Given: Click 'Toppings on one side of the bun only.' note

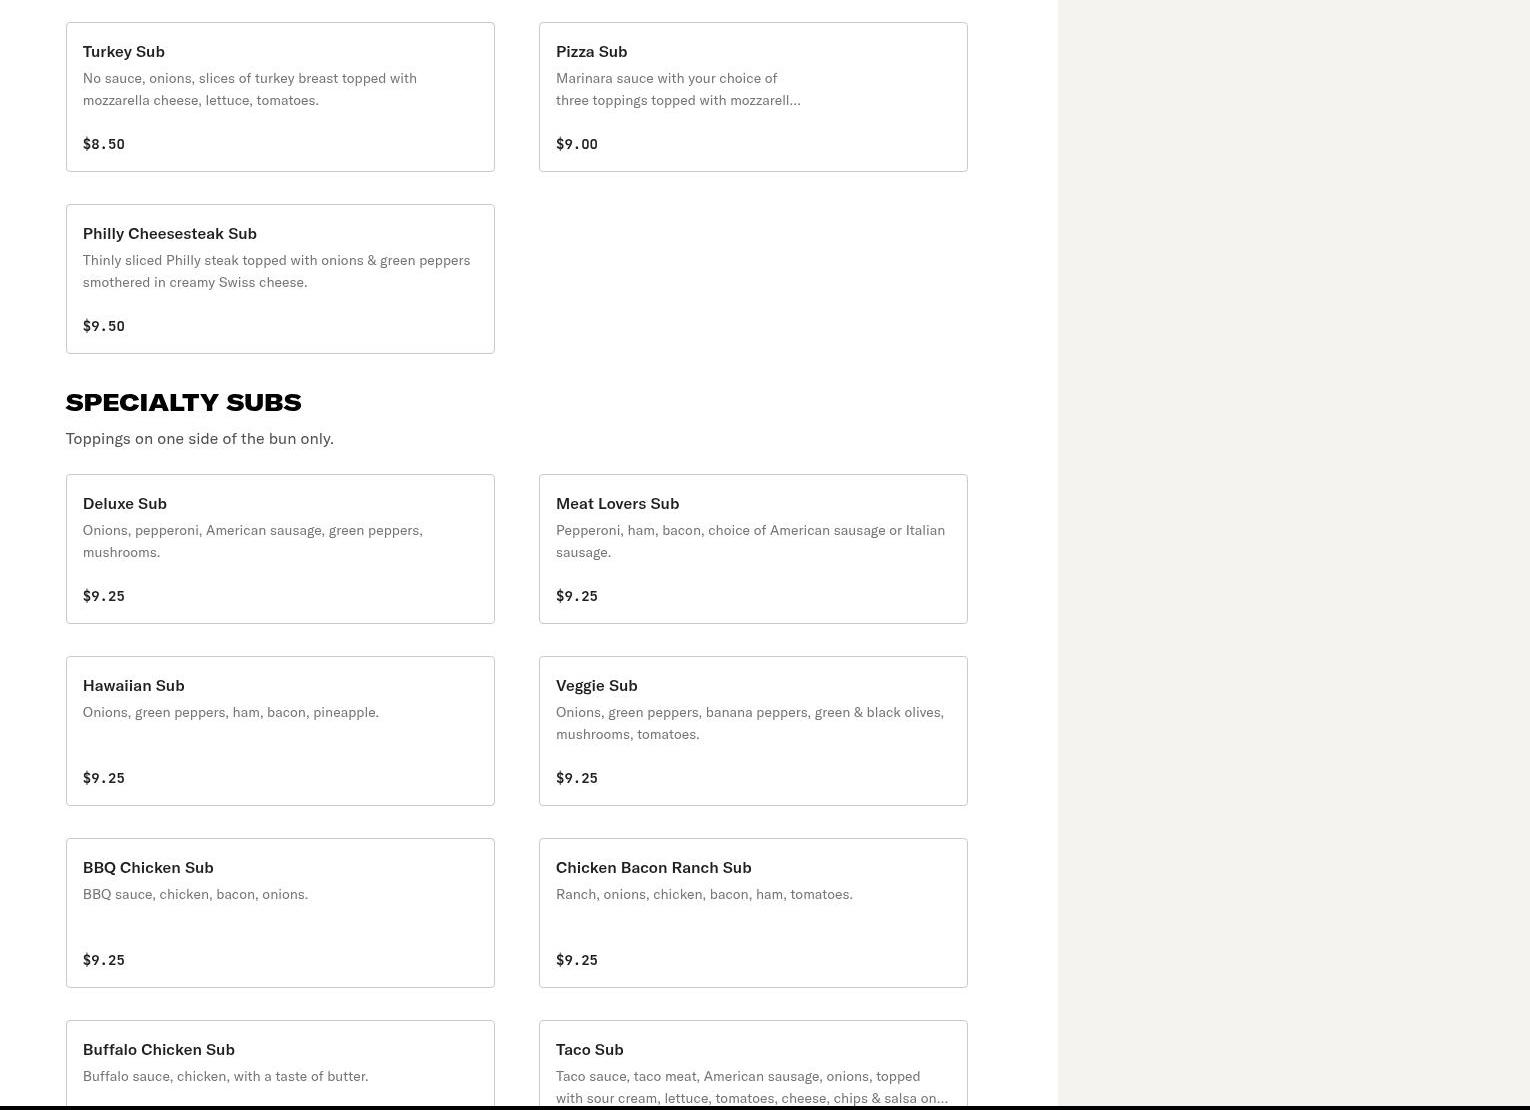Looking at the screenshot, I should pos(200,438).
